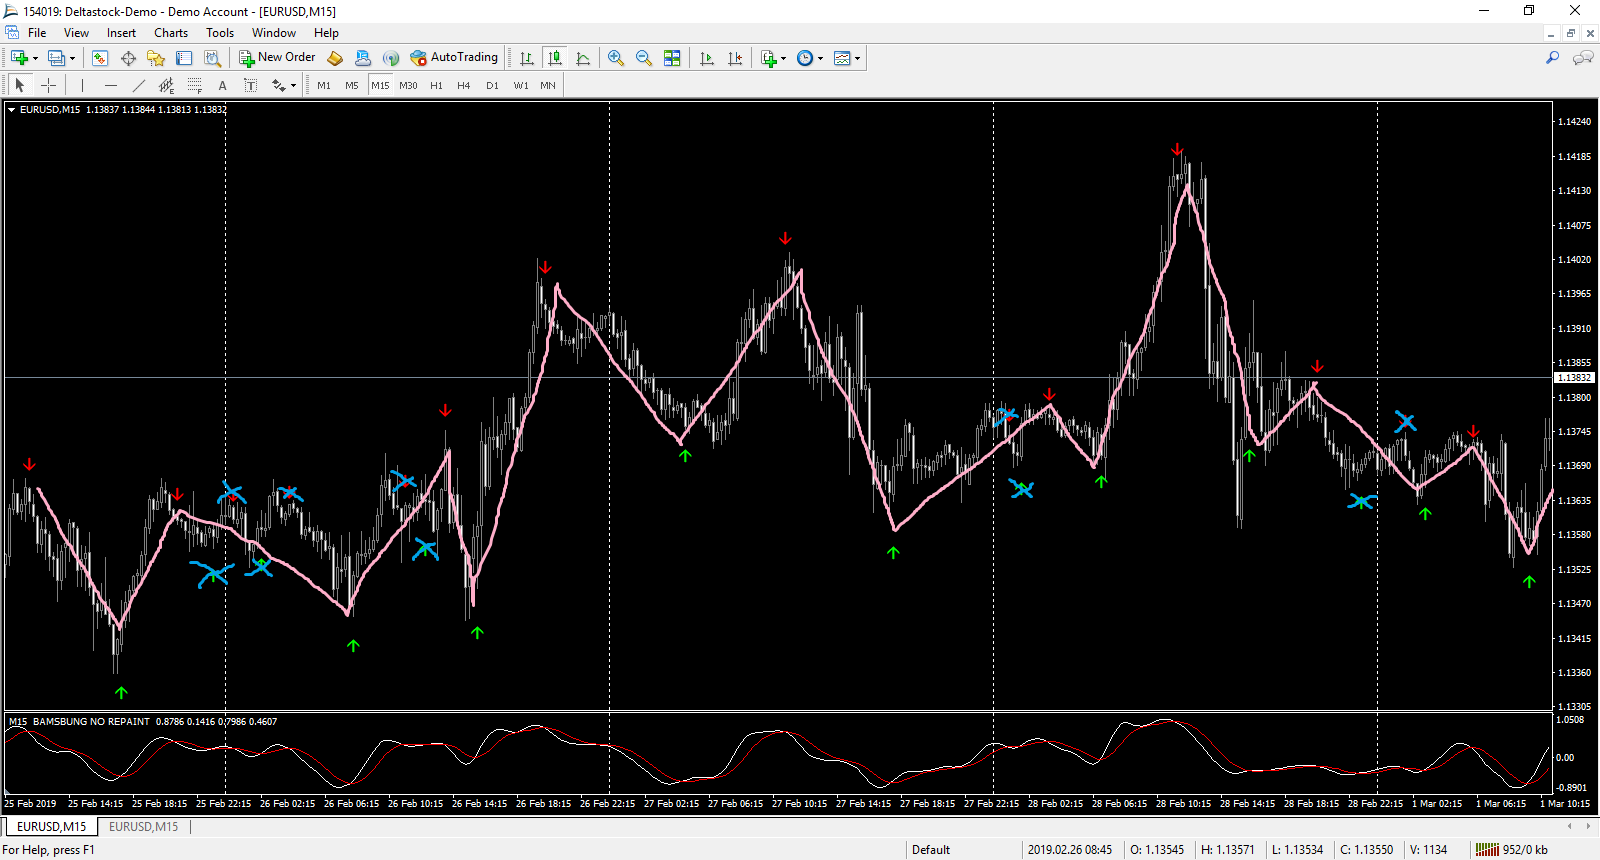Select the Text Label tool
The width and height of the screenshot is (1600, 860).
251,85
